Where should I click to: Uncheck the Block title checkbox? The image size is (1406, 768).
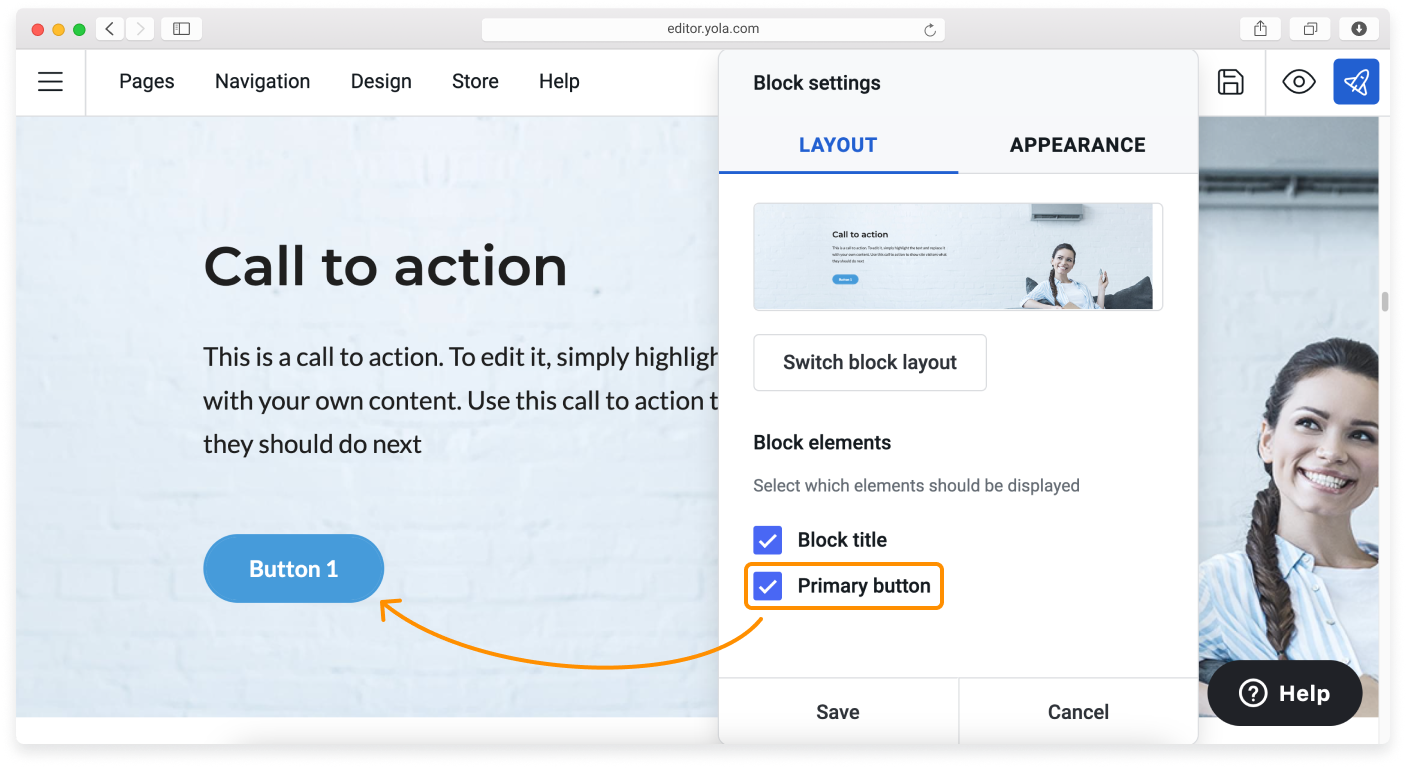tap(767, 540)
